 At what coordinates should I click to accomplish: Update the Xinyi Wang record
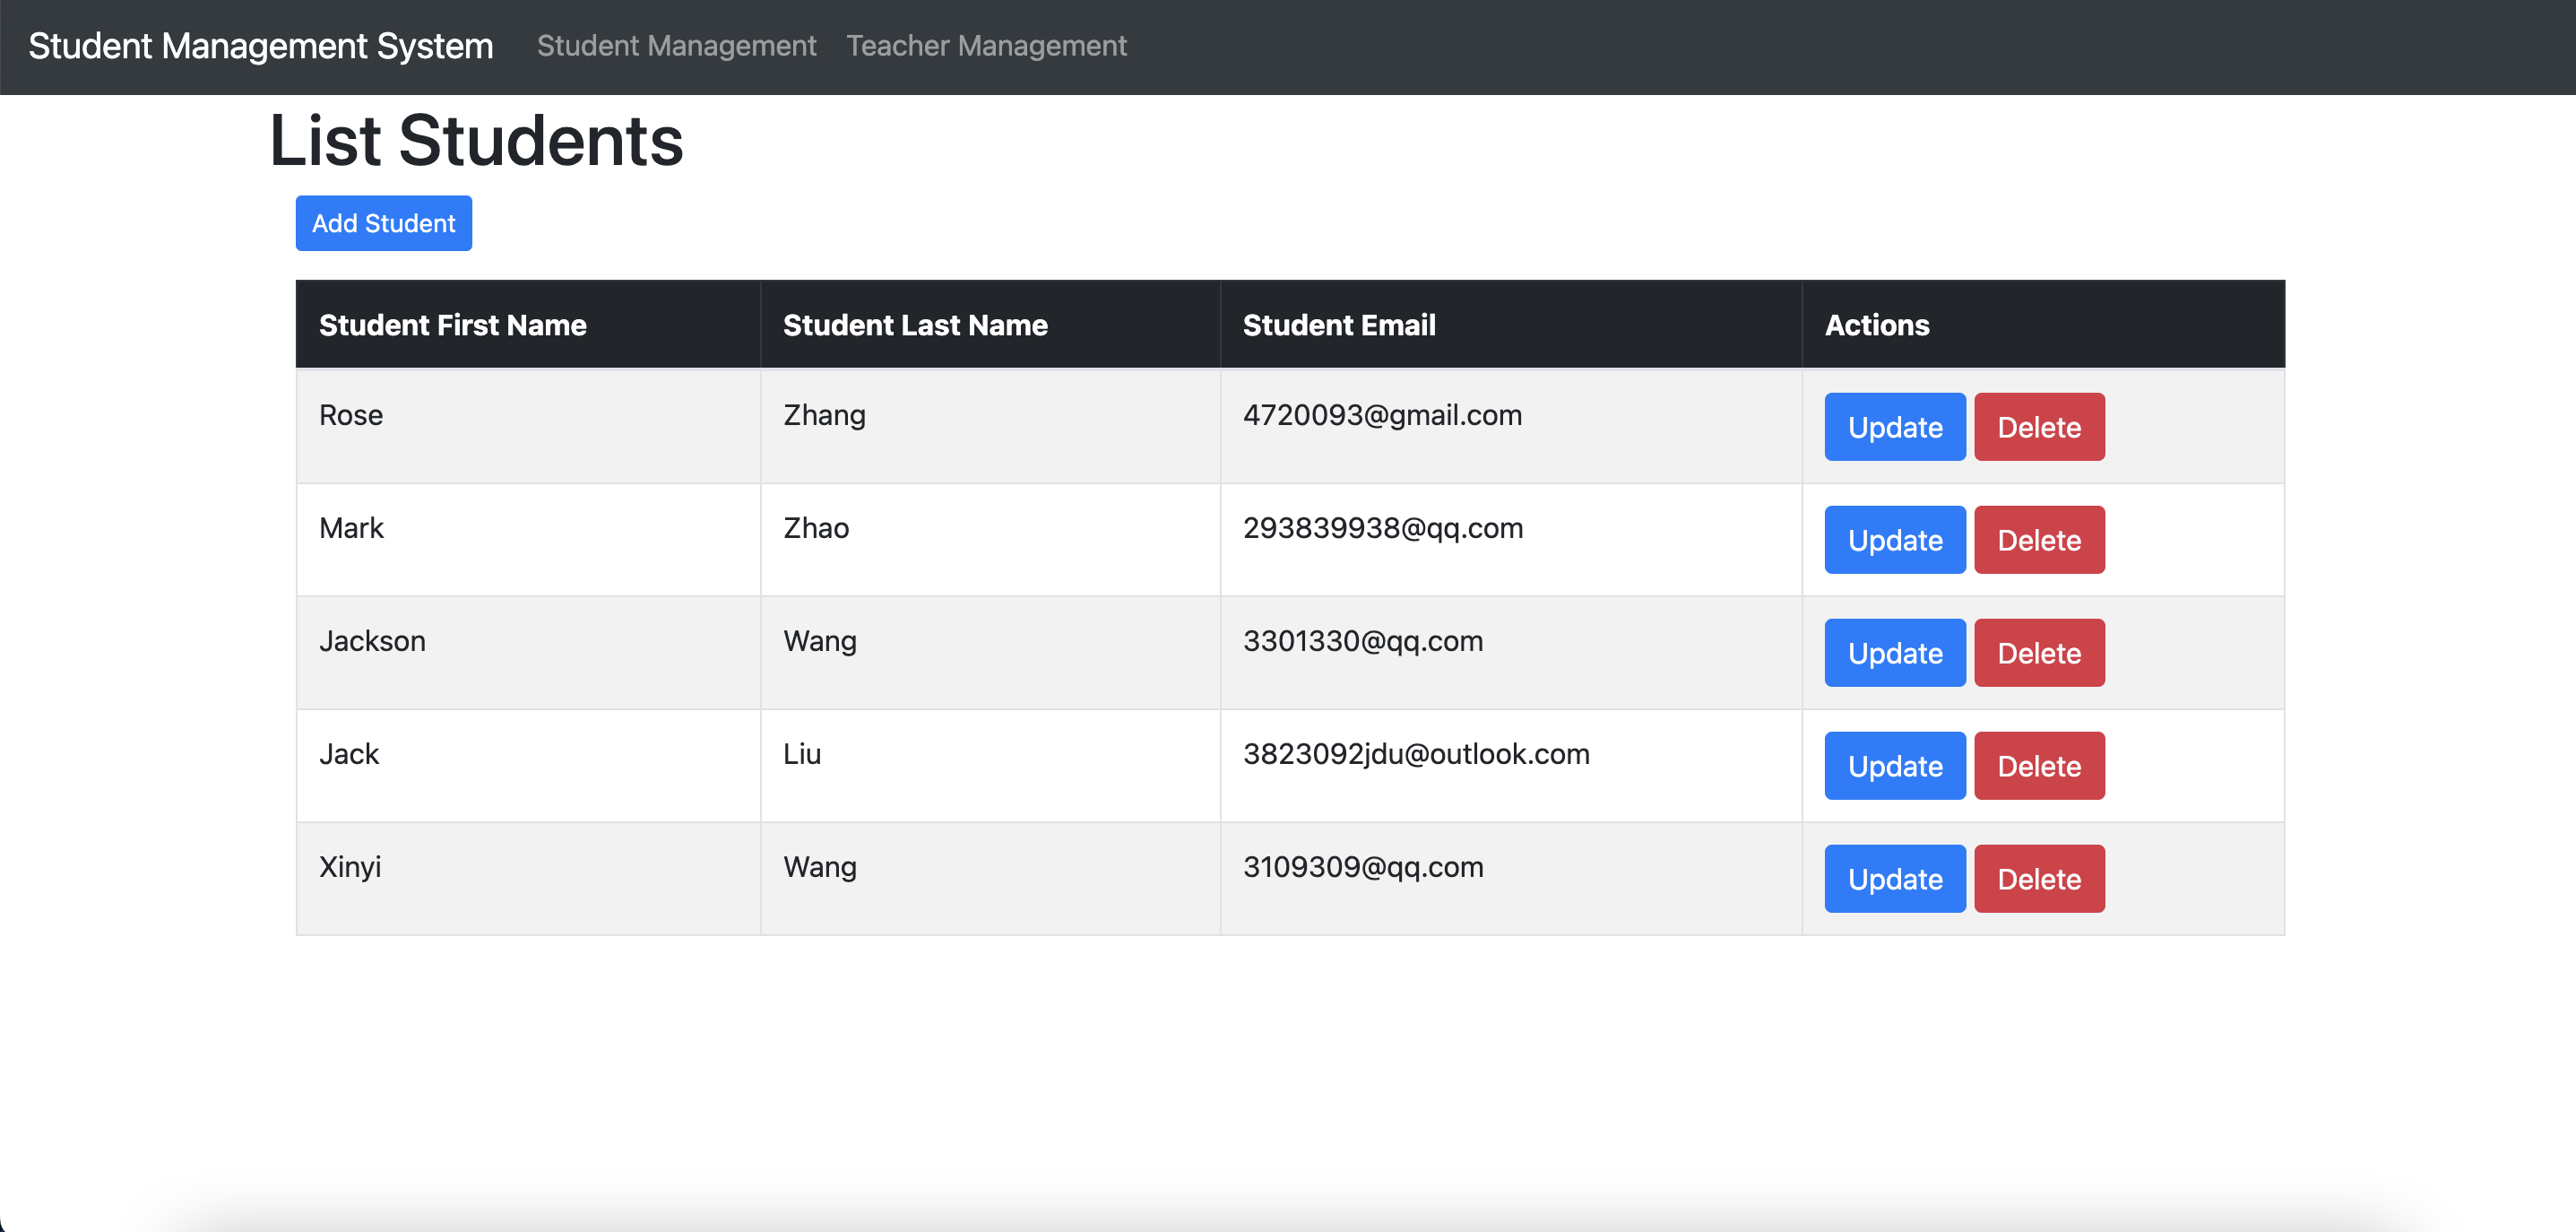(x=1895, y=879)
